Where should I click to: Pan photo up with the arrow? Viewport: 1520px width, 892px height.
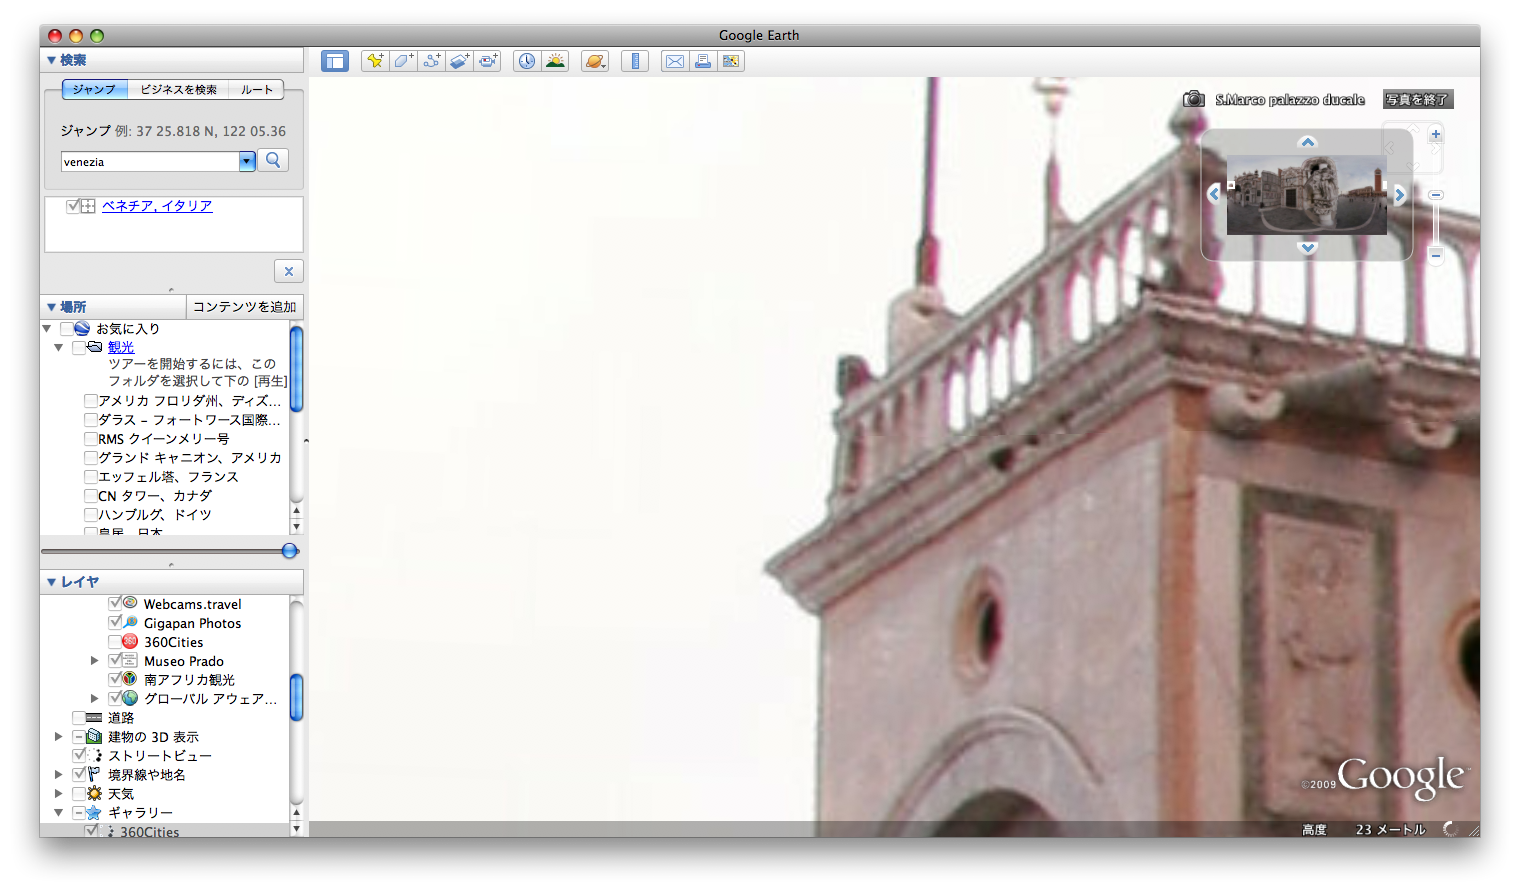tap(1307, 142)
